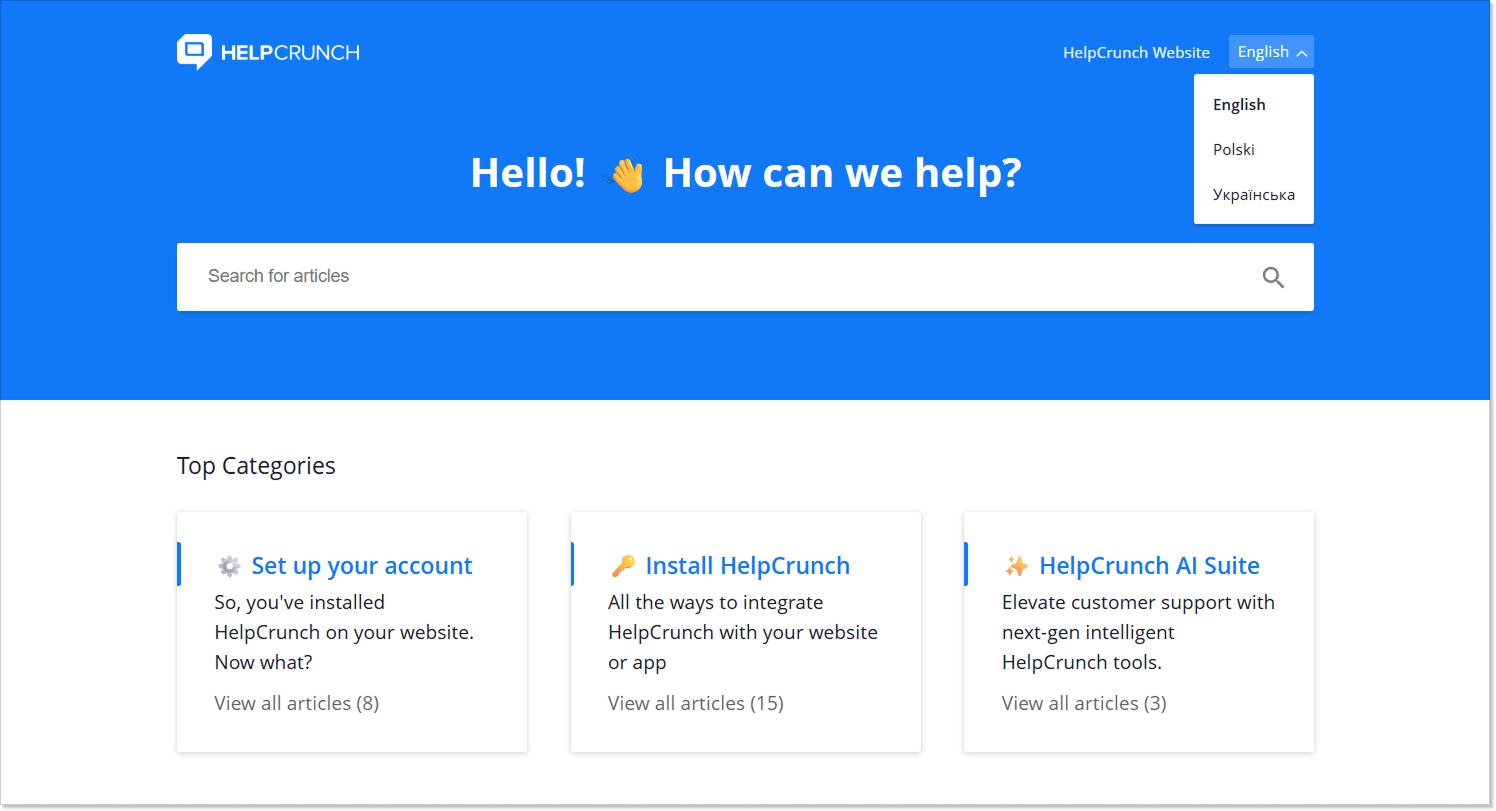The height and width of the screenshot is (811, 1496).
Task: Click the HelpCrunch speech bubble logo icon
Action: click(193, 51)
